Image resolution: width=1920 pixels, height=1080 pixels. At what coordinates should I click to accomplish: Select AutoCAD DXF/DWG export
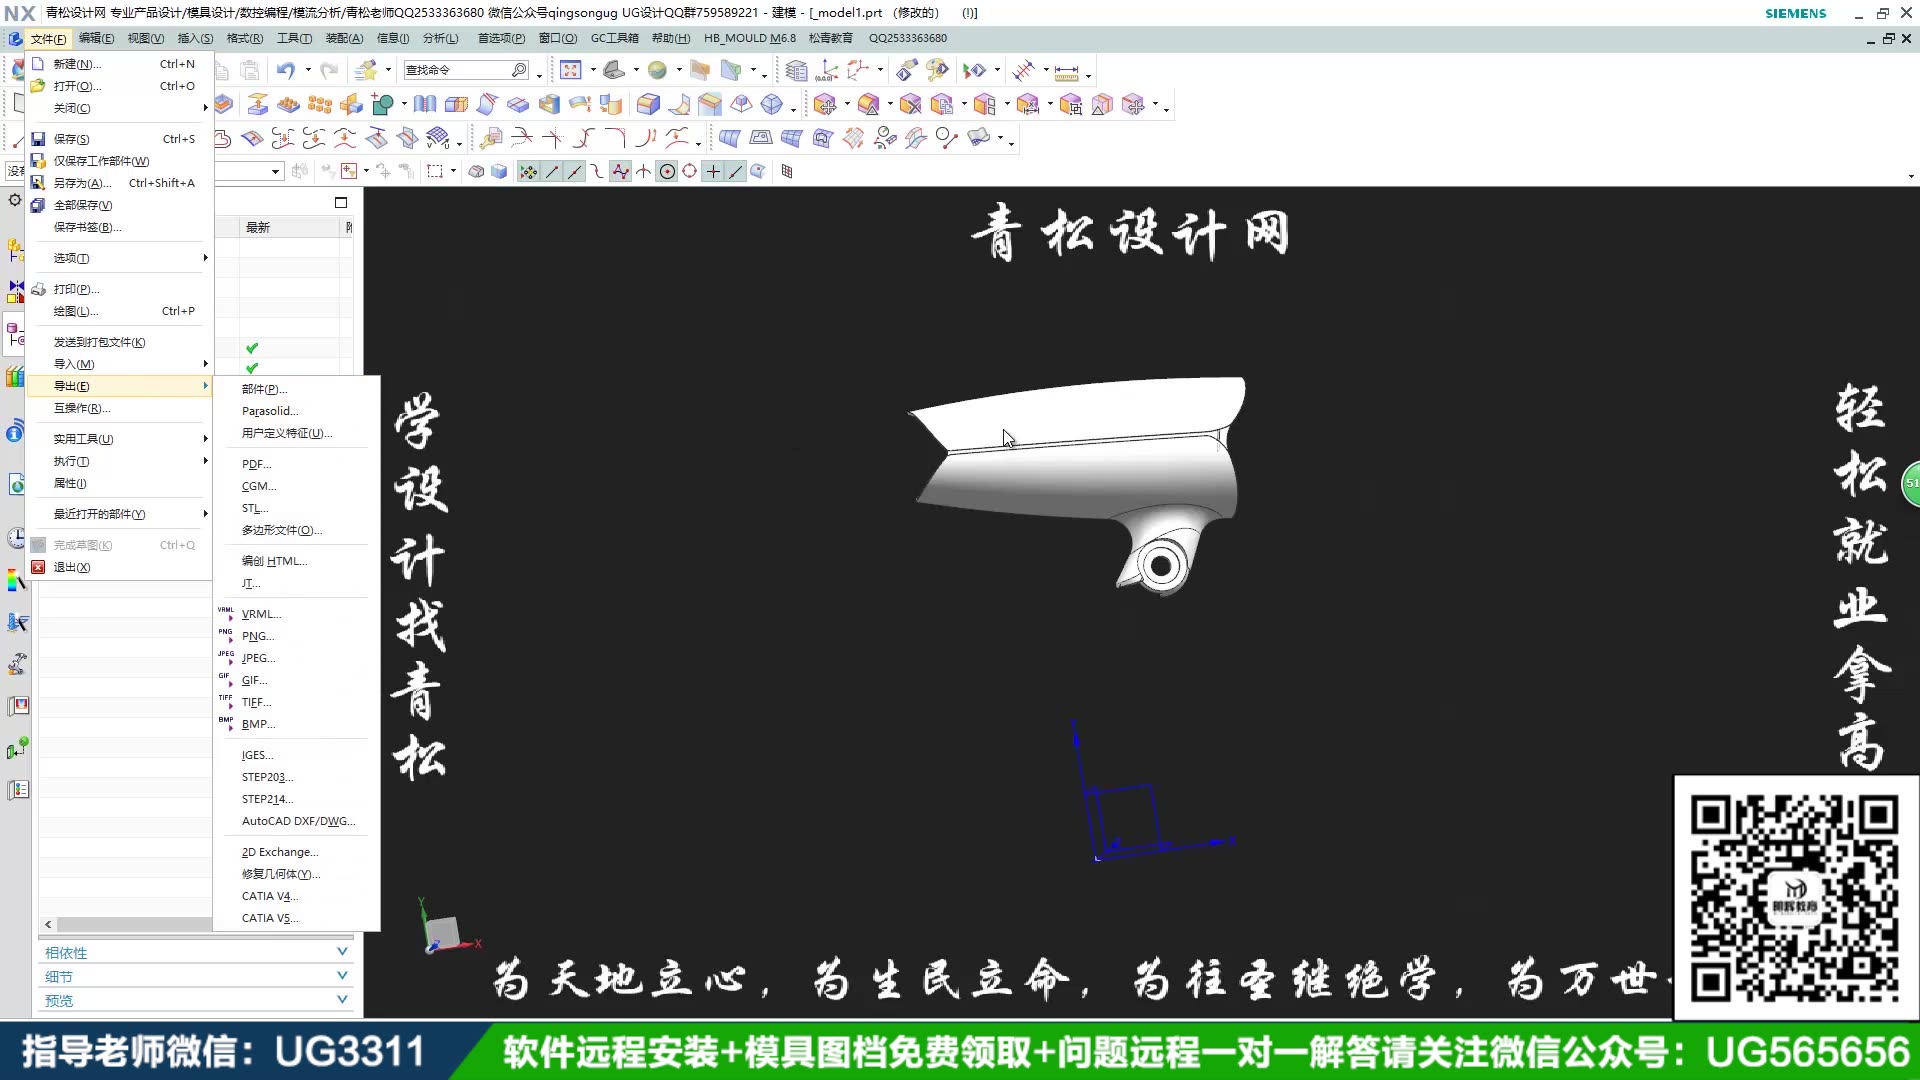pos(297,820)
